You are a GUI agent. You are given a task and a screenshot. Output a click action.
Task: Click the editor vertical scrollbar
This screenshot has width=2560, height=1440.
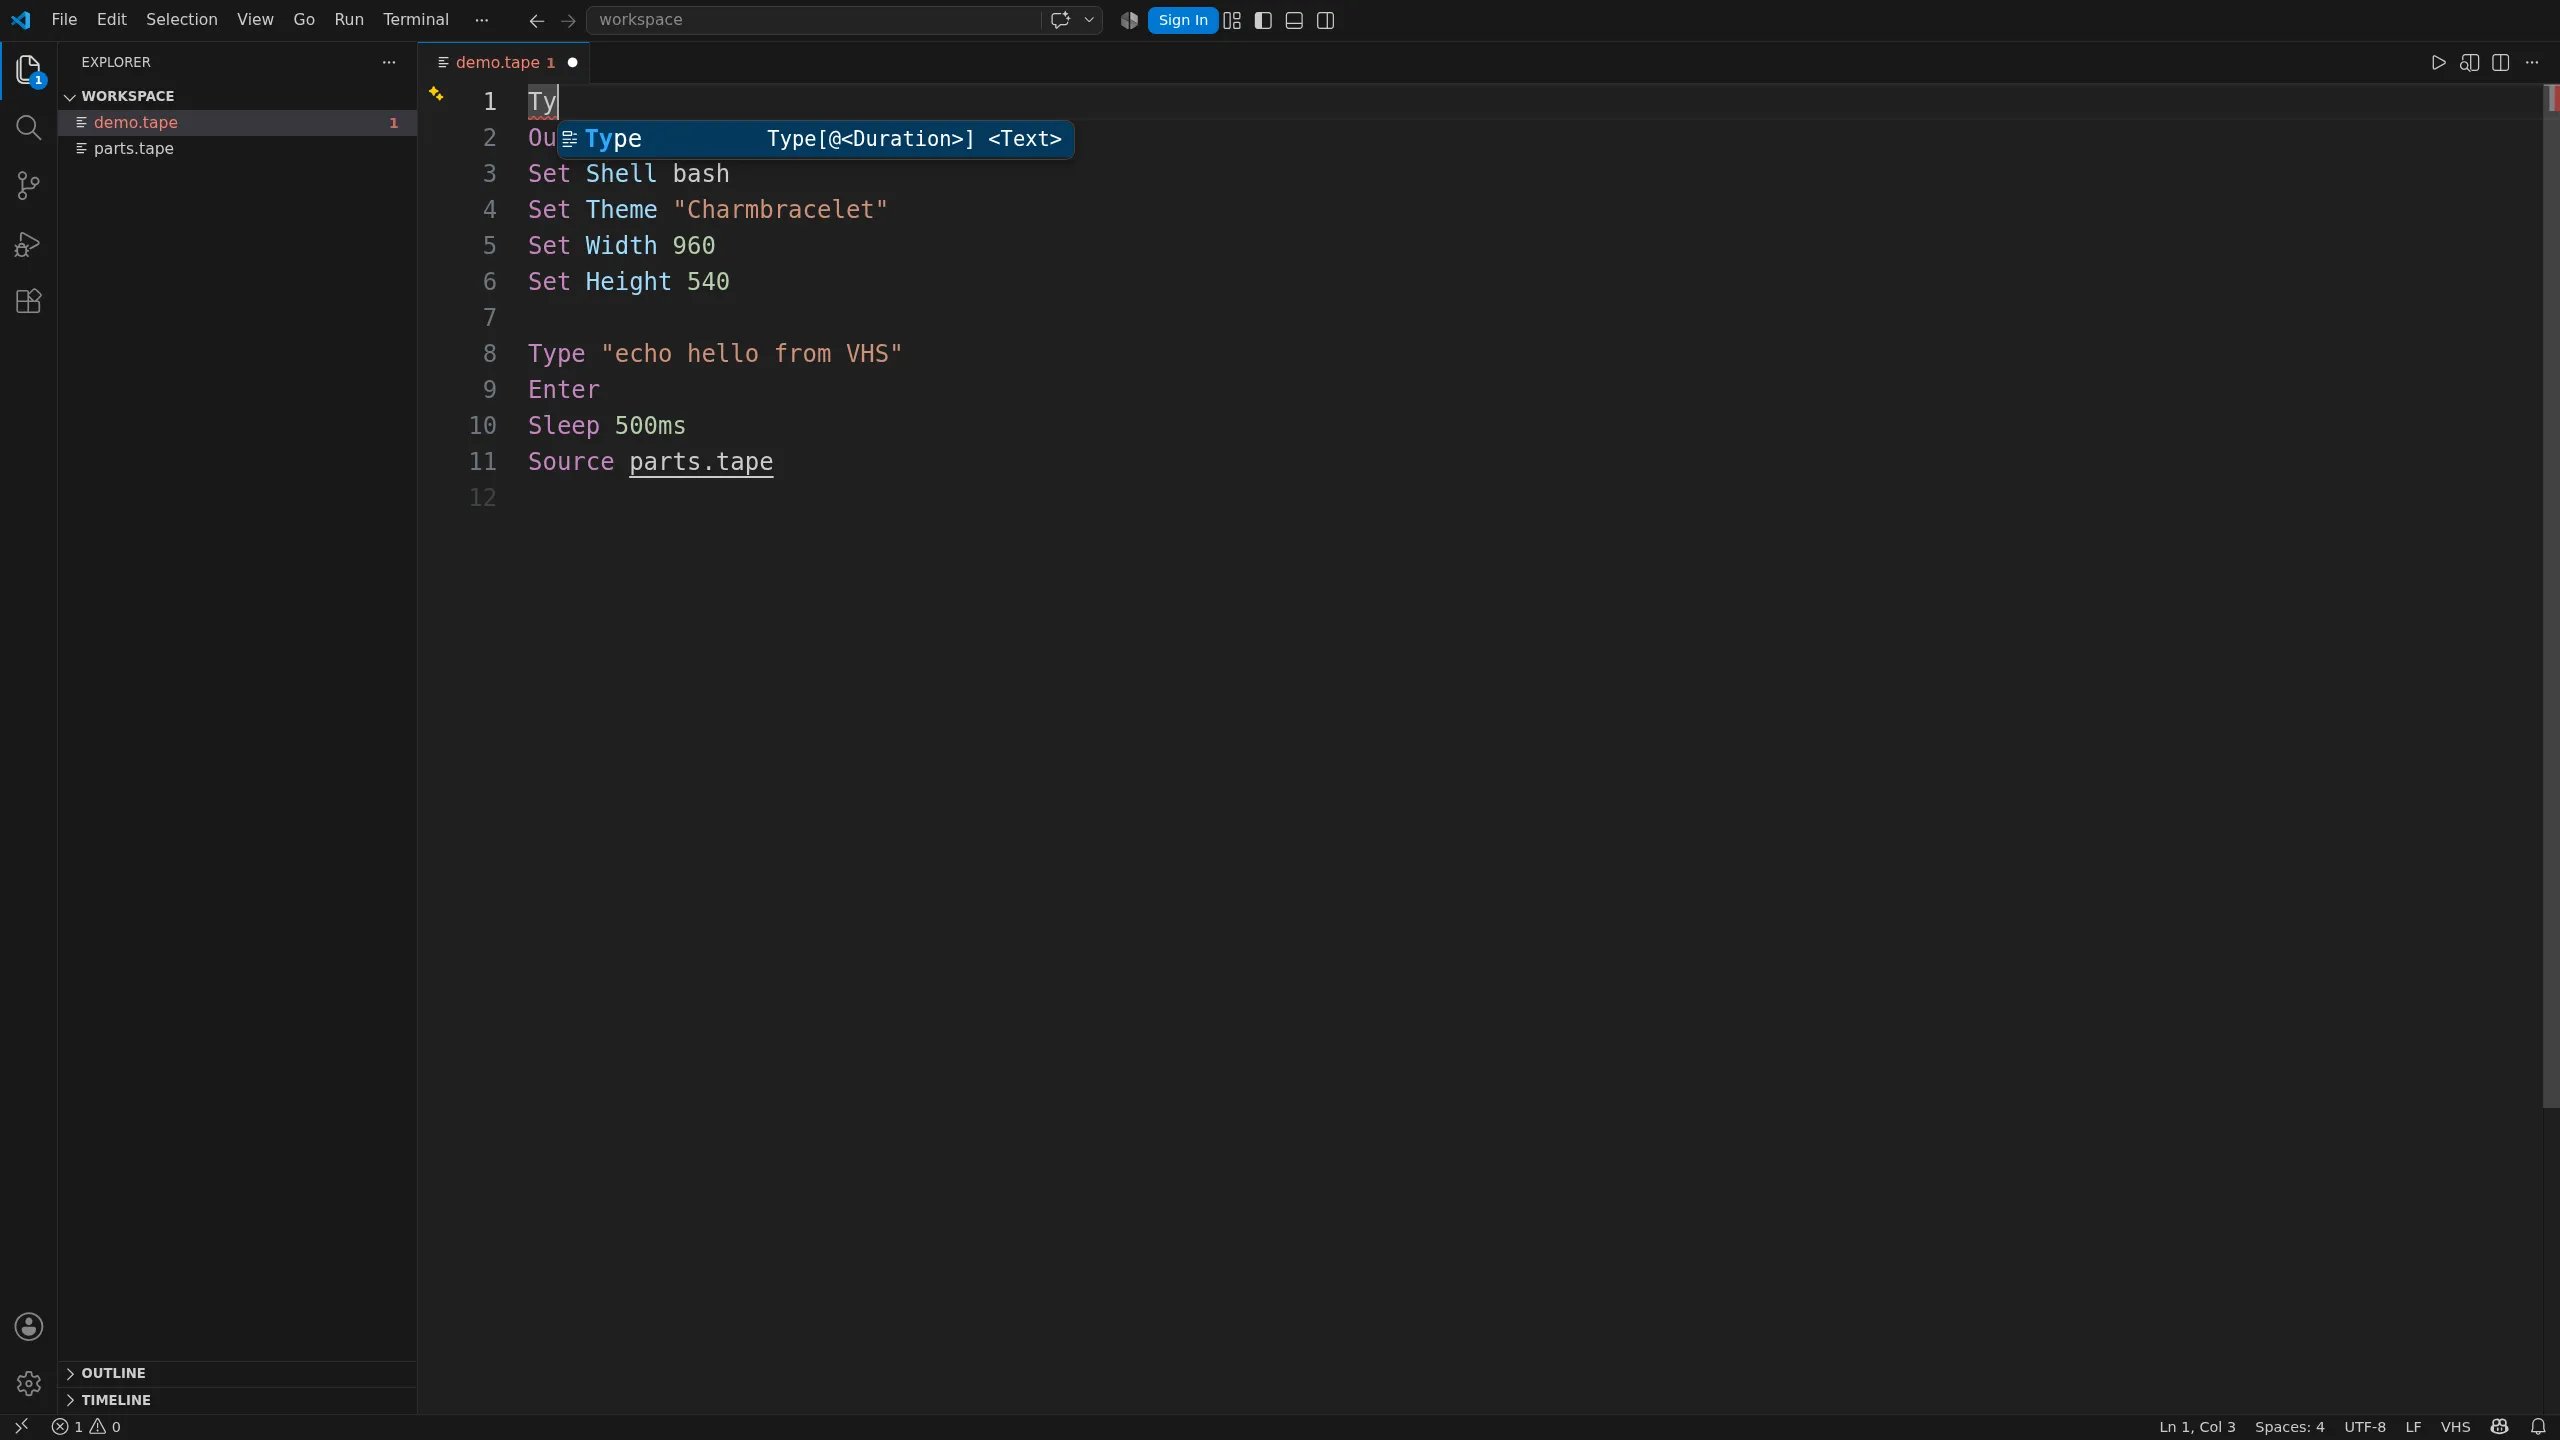(2551, 596)
